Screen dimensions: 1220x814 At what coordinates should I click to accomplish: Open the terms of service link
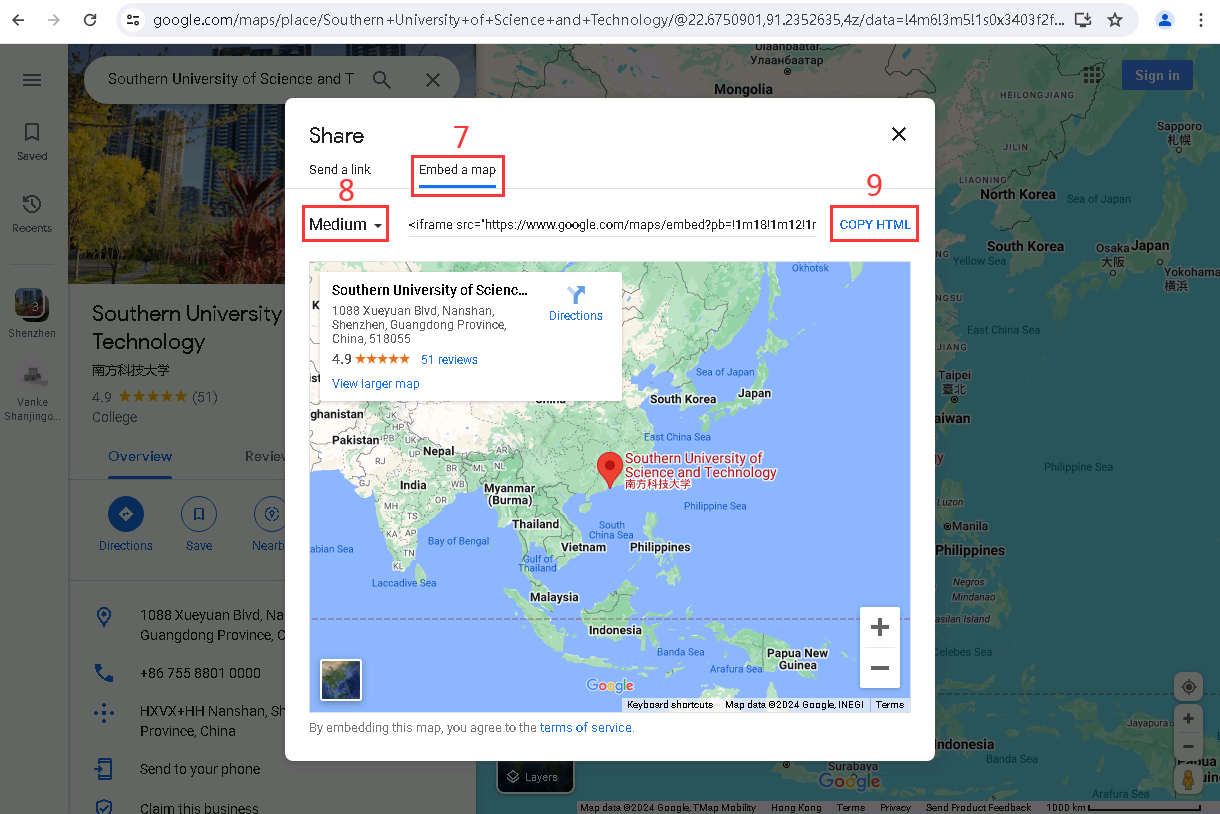click(x=586, y=728)
